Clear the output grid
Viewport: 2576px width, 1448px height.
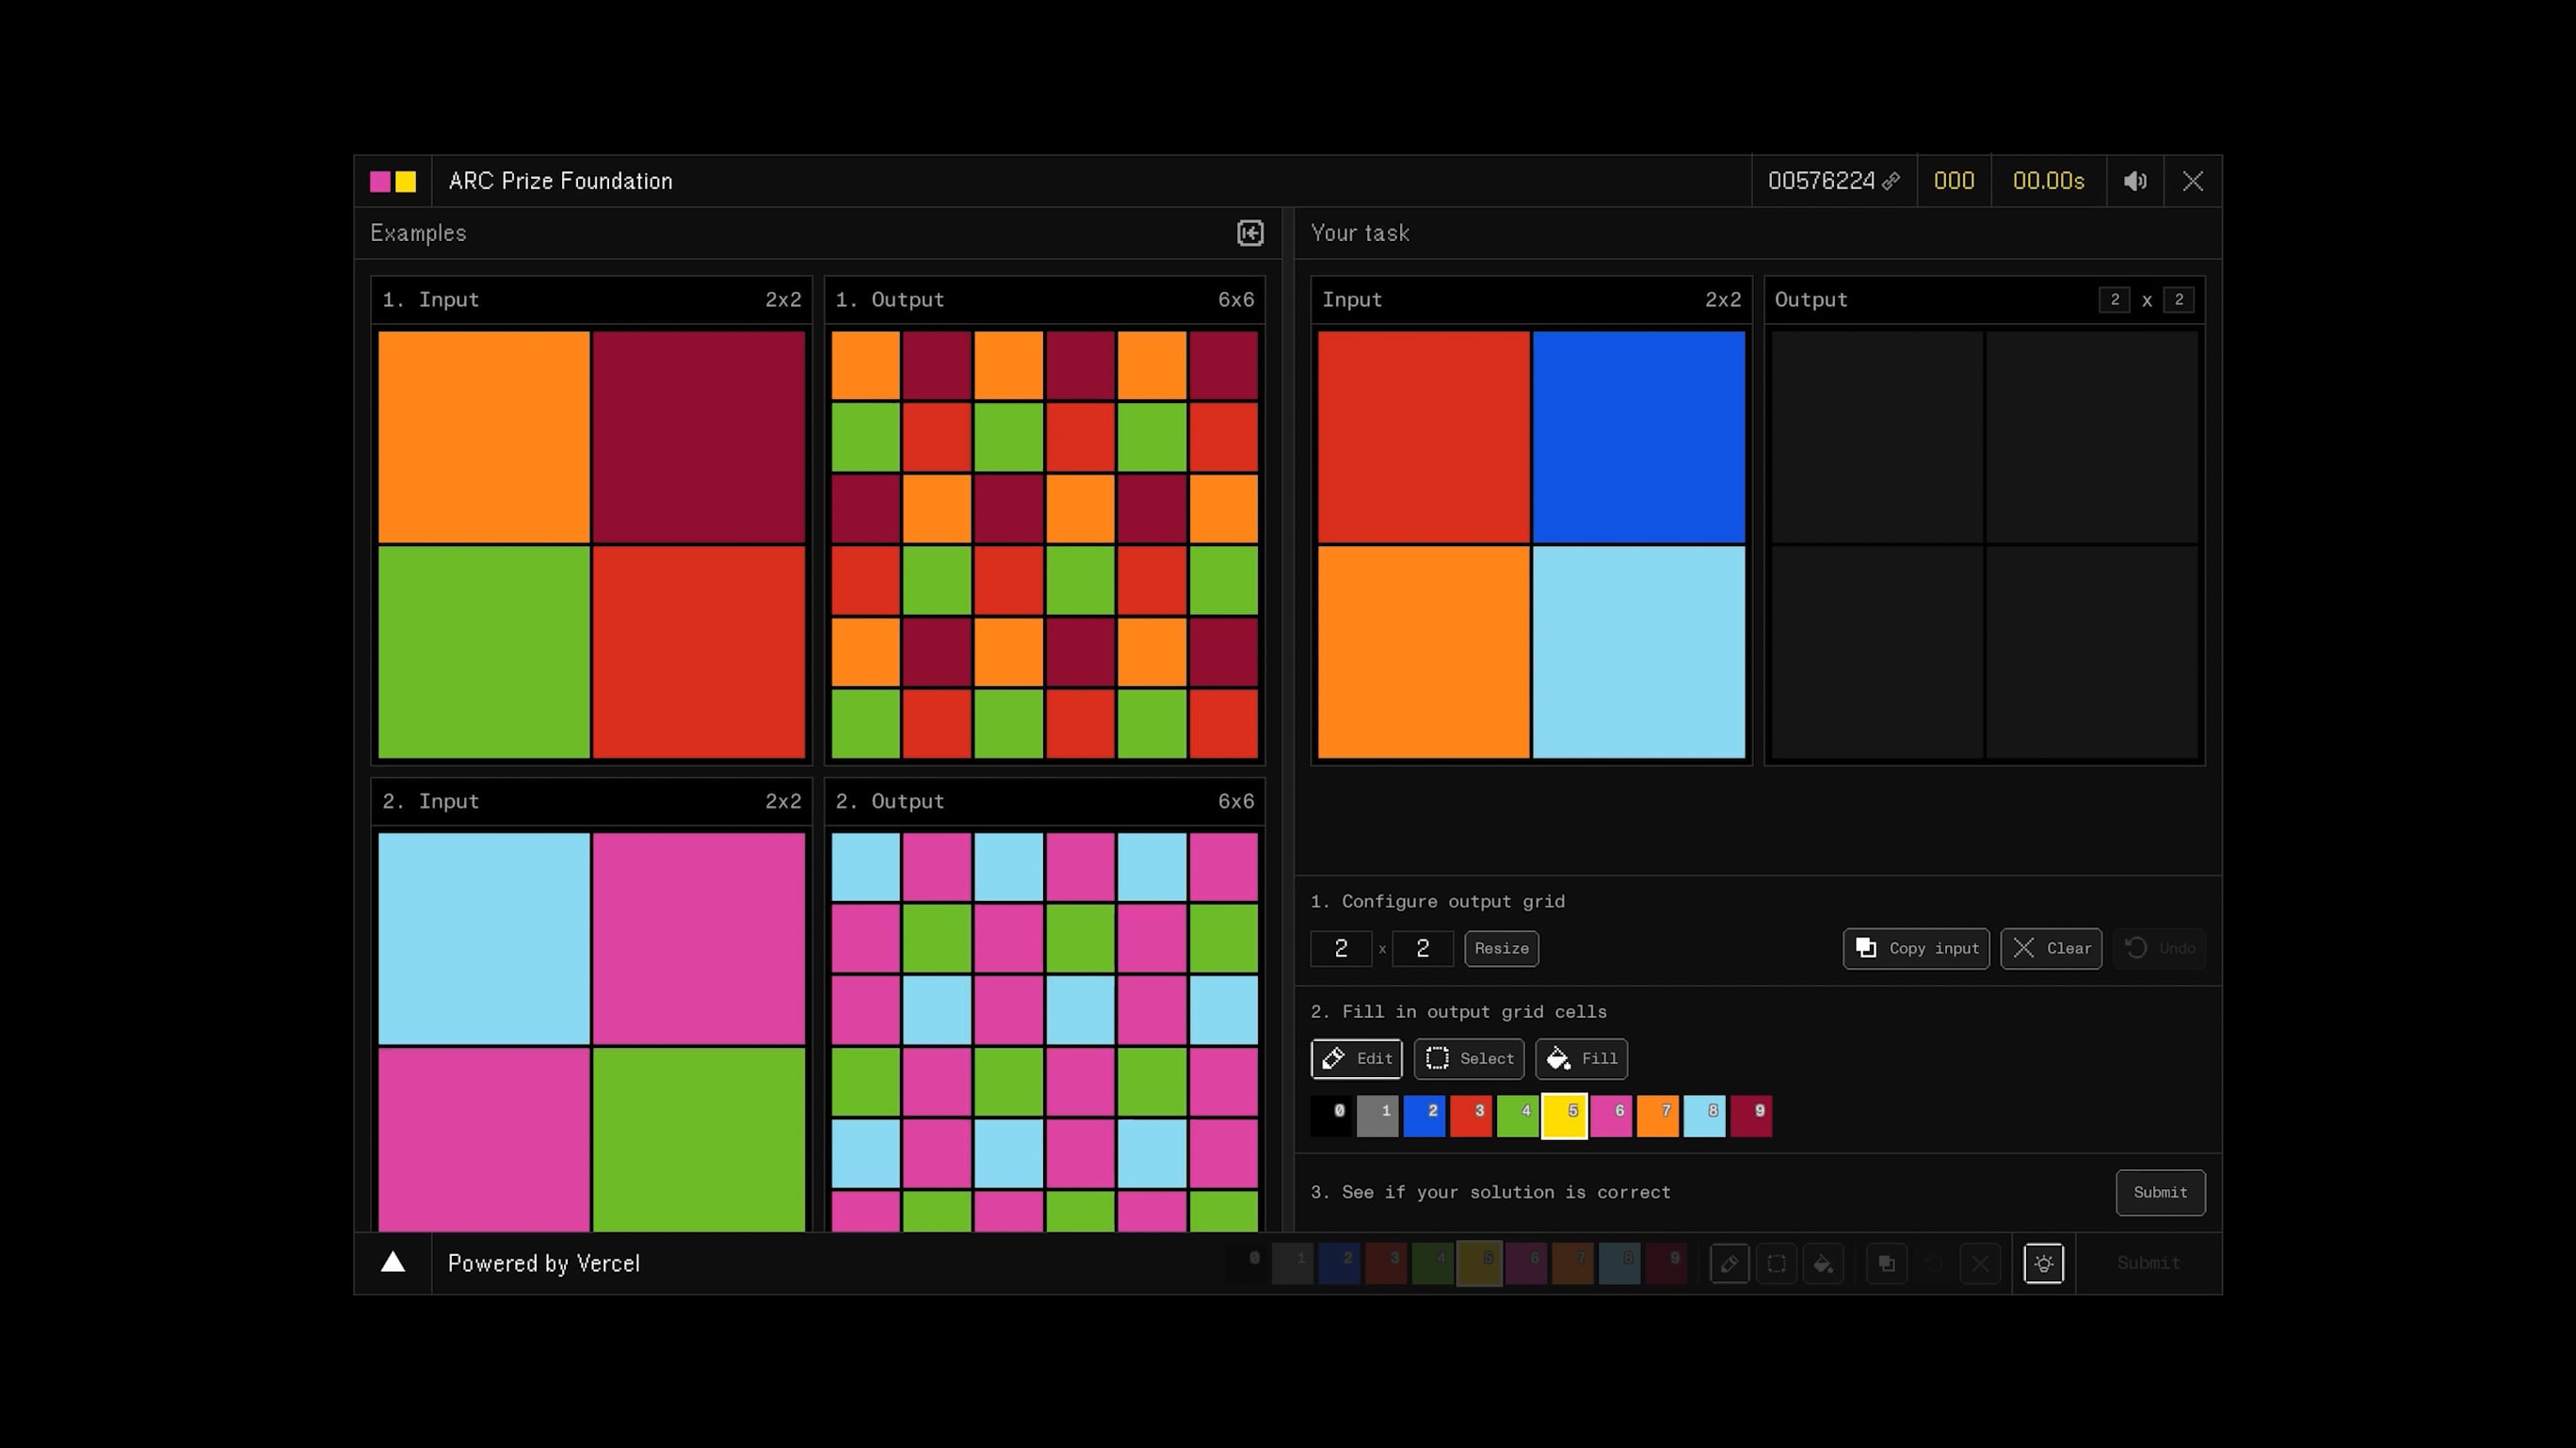(x=2050, y=948)
